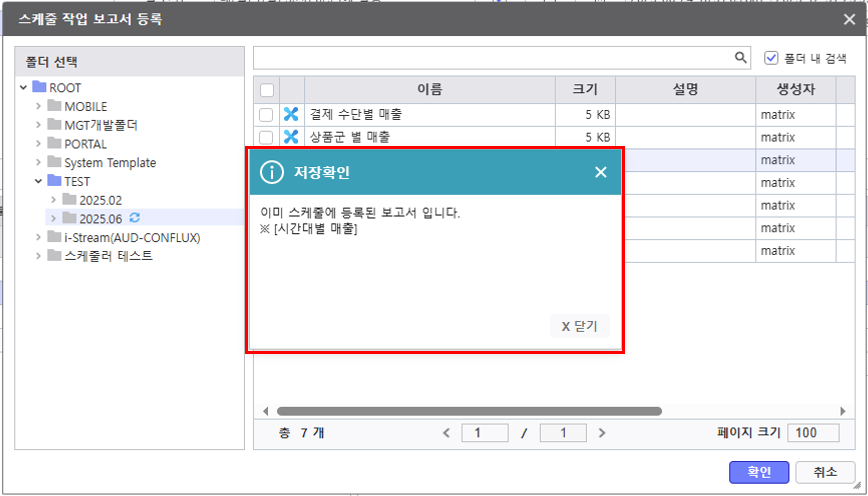Click the 확인 button
This screenshot has height=496, width=868.
759,472
